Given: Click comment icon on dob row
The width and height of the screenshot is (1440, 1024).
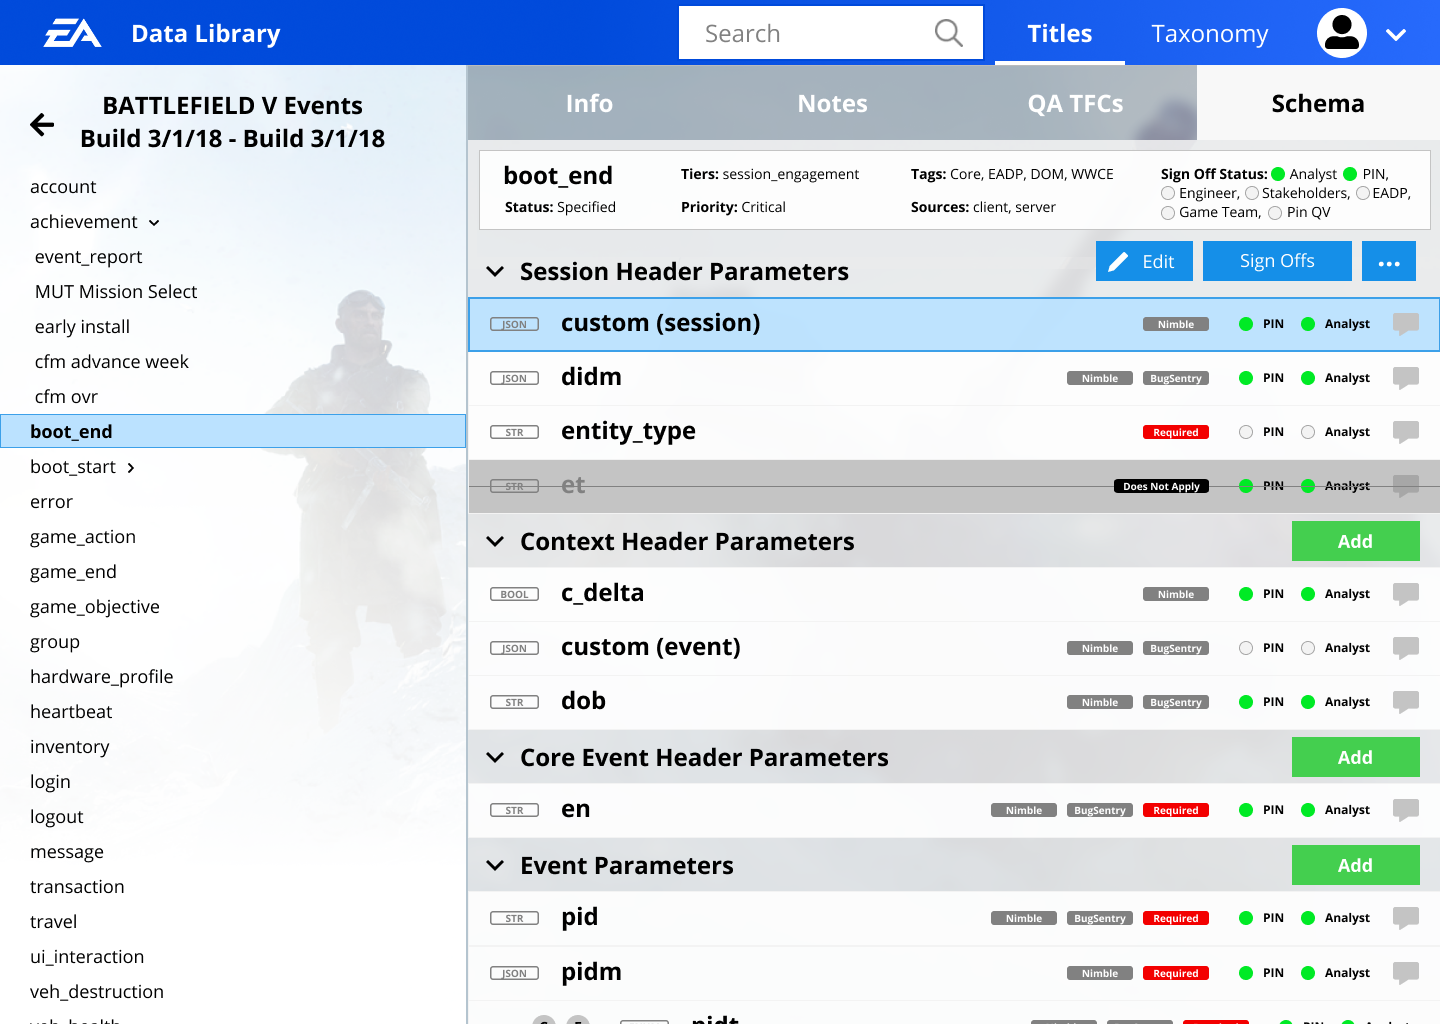Looking at the screenshot, I should tap(1406, 702).
